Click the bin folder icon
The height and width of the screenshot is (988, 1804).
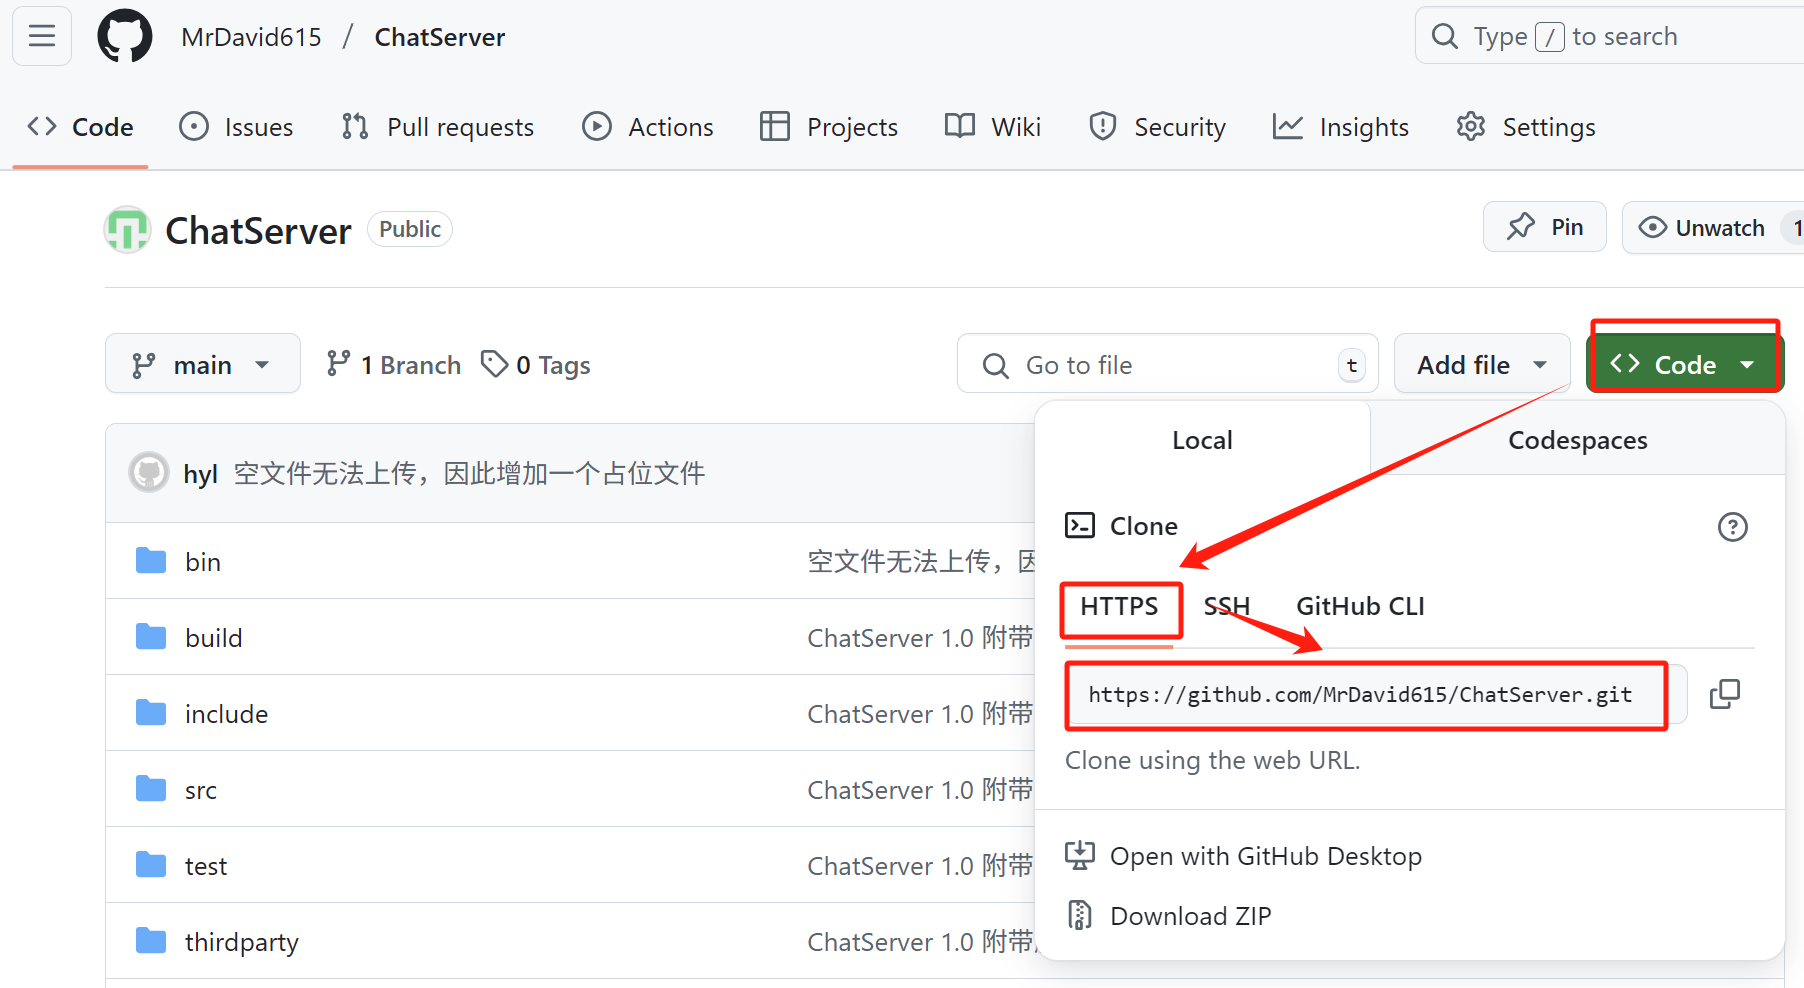[151, 561]
